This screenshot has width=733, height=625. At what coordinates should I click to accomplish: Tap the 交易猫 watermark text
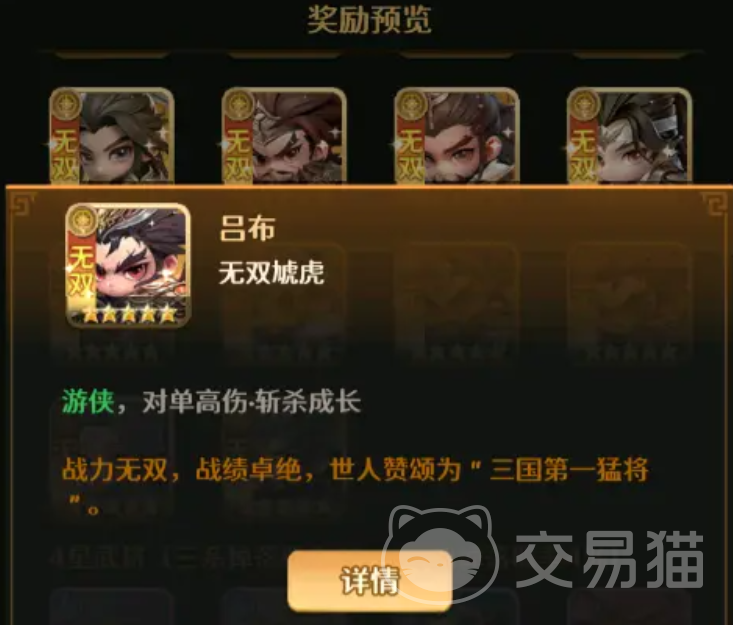click(x=609, y=559)
